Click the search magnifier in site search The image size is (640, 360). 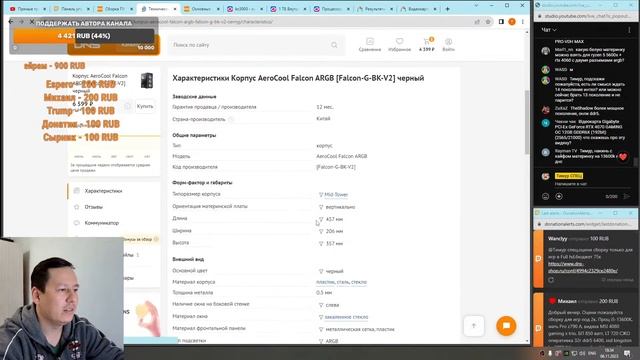click(x=334, y=45)
